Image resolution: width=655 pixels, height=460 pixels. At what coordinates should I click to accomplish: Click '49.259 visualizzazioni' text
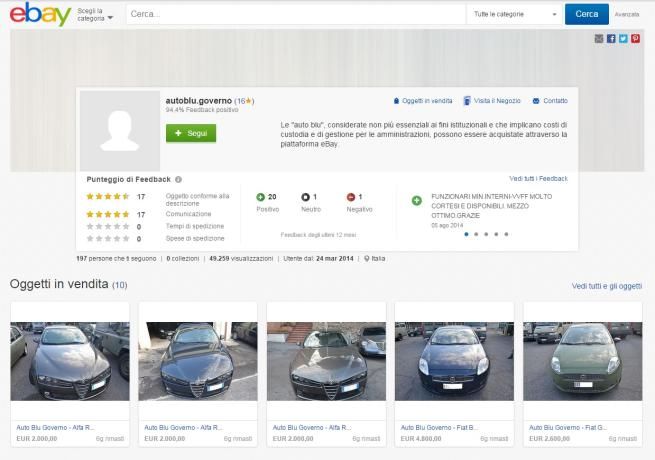tap(241, 259)
